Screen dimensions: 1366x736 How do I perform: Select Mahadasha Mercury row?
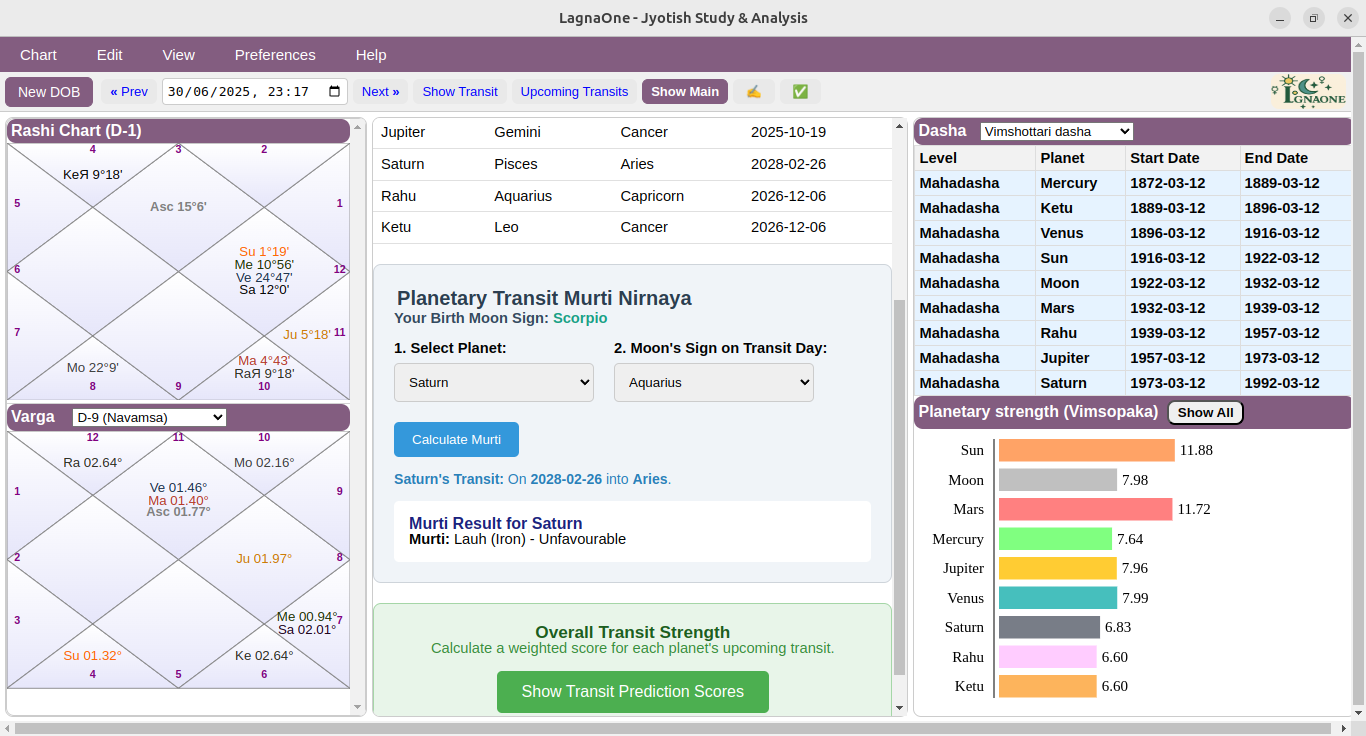(1133, 183)
